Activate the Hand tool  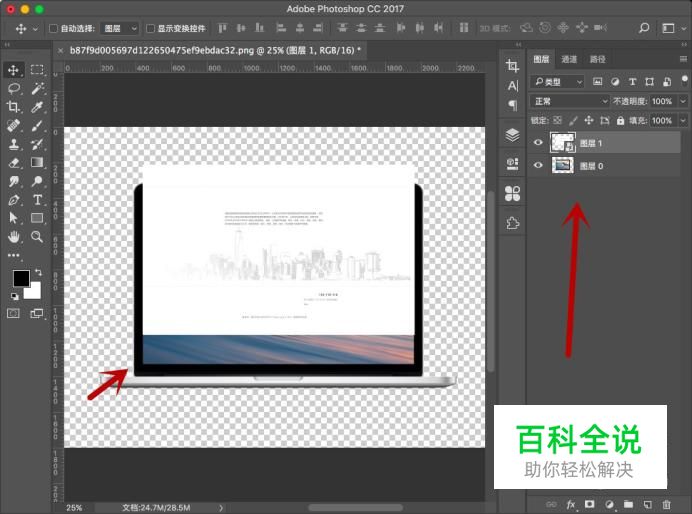click(14, 237)
